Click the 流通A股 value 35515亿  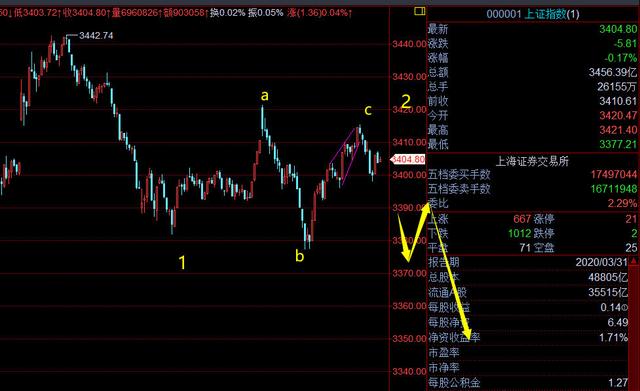point(608,292)
